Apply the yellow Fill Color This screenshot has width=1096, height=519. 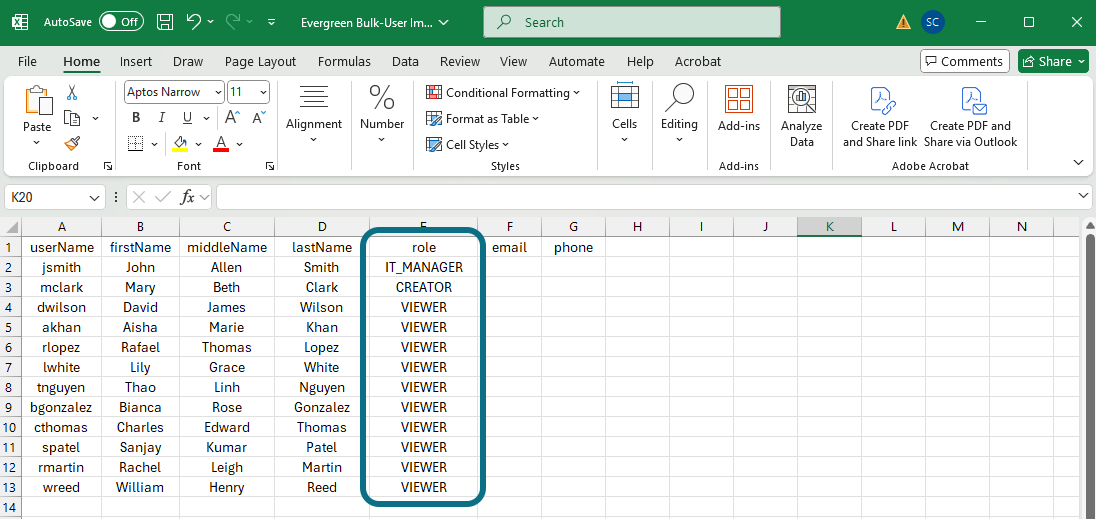(x=180, y=143)
